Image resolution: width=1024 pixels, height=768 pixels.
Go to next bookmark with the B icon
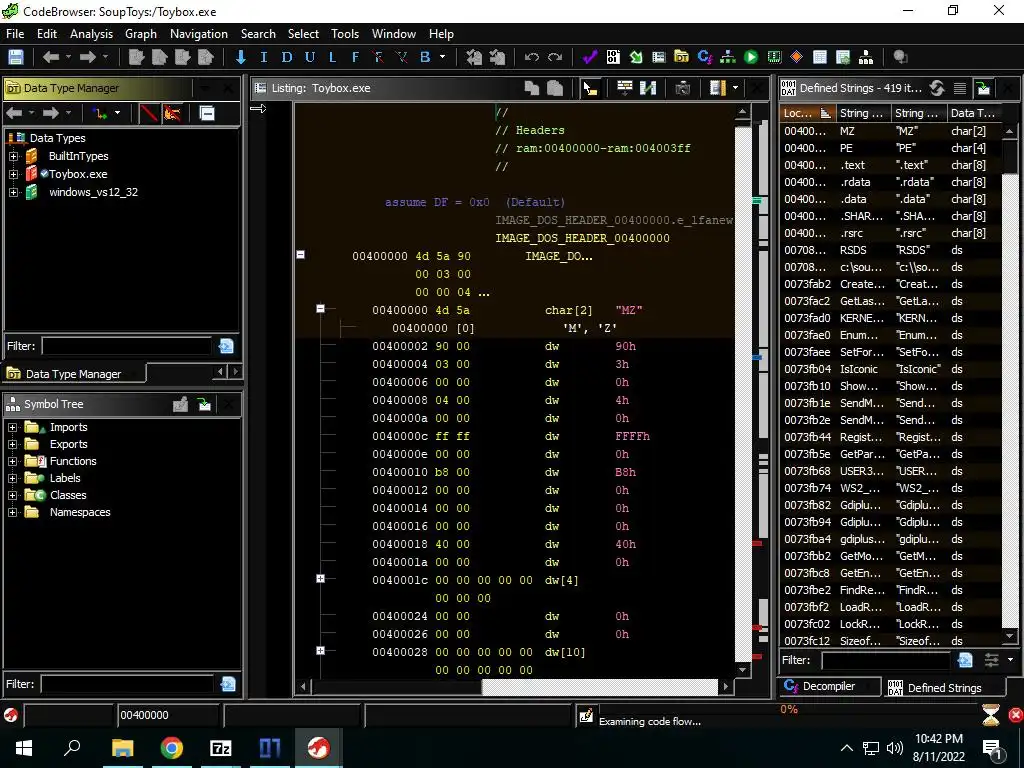[425, 57]
